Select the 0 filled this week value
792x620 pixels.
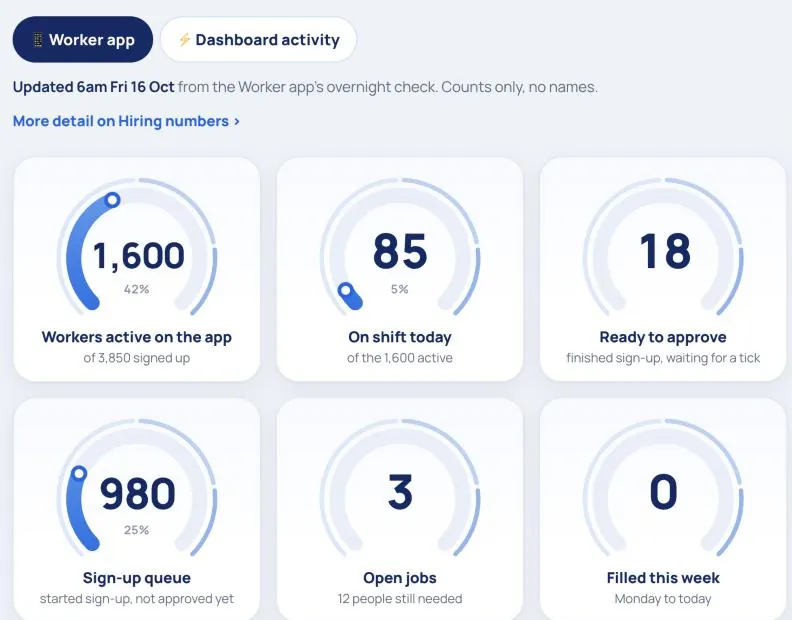point(663,492)
